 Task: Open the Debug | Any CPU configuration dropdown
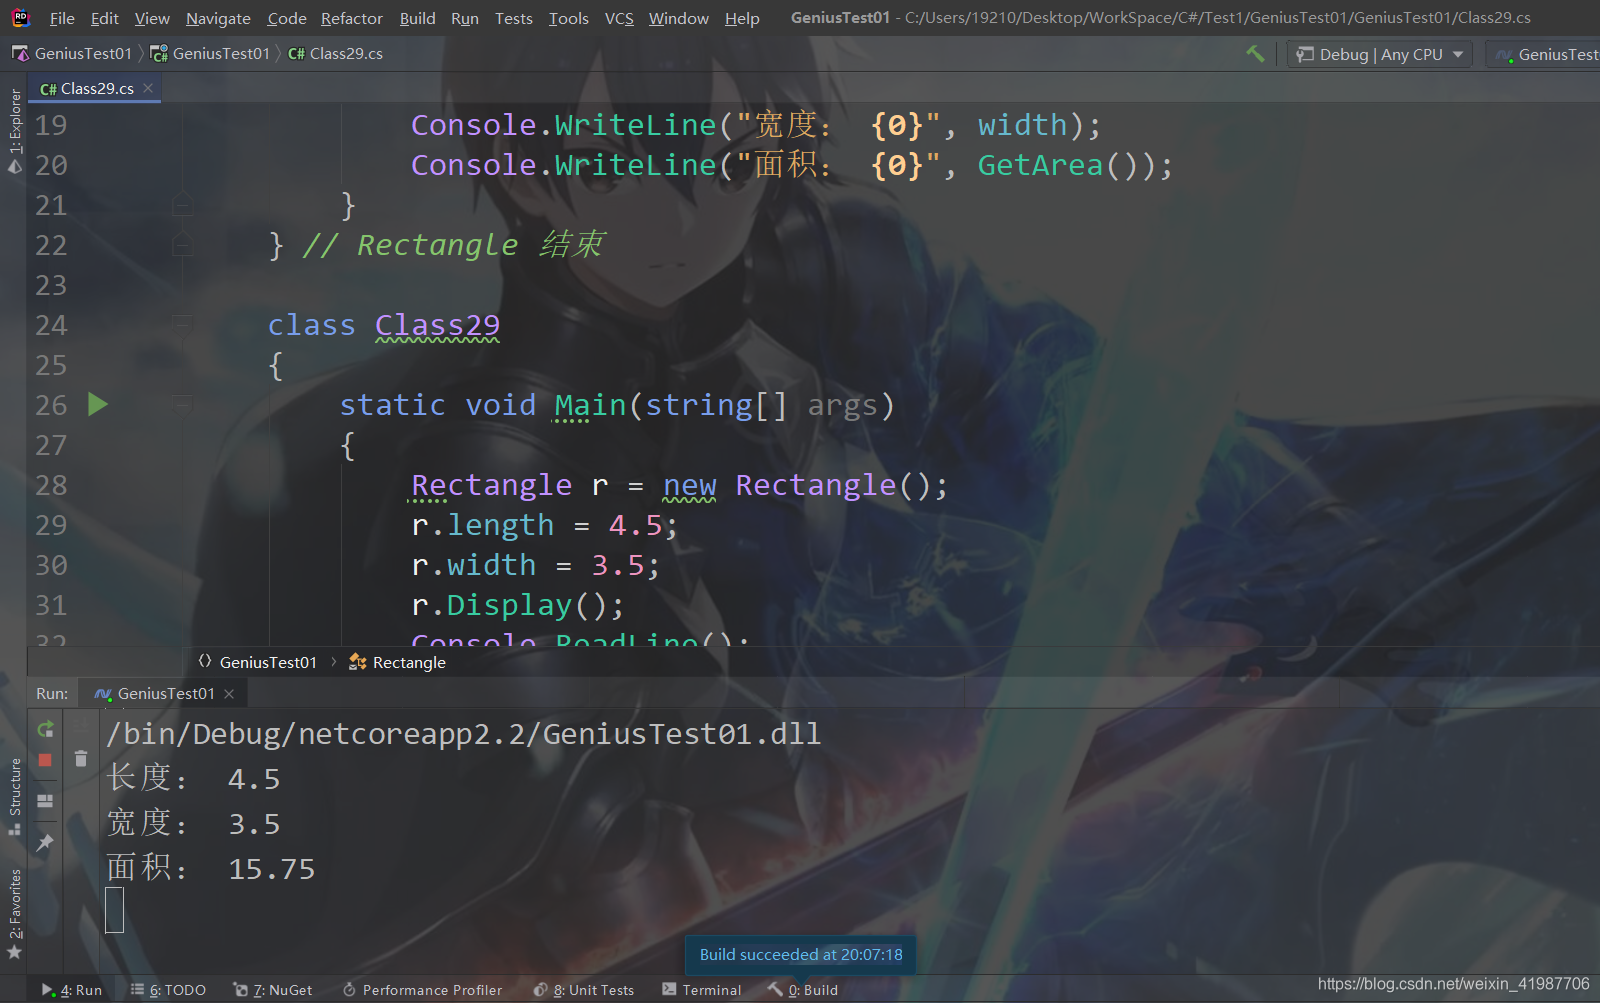pyautogui.click(x=1380, y=54)
